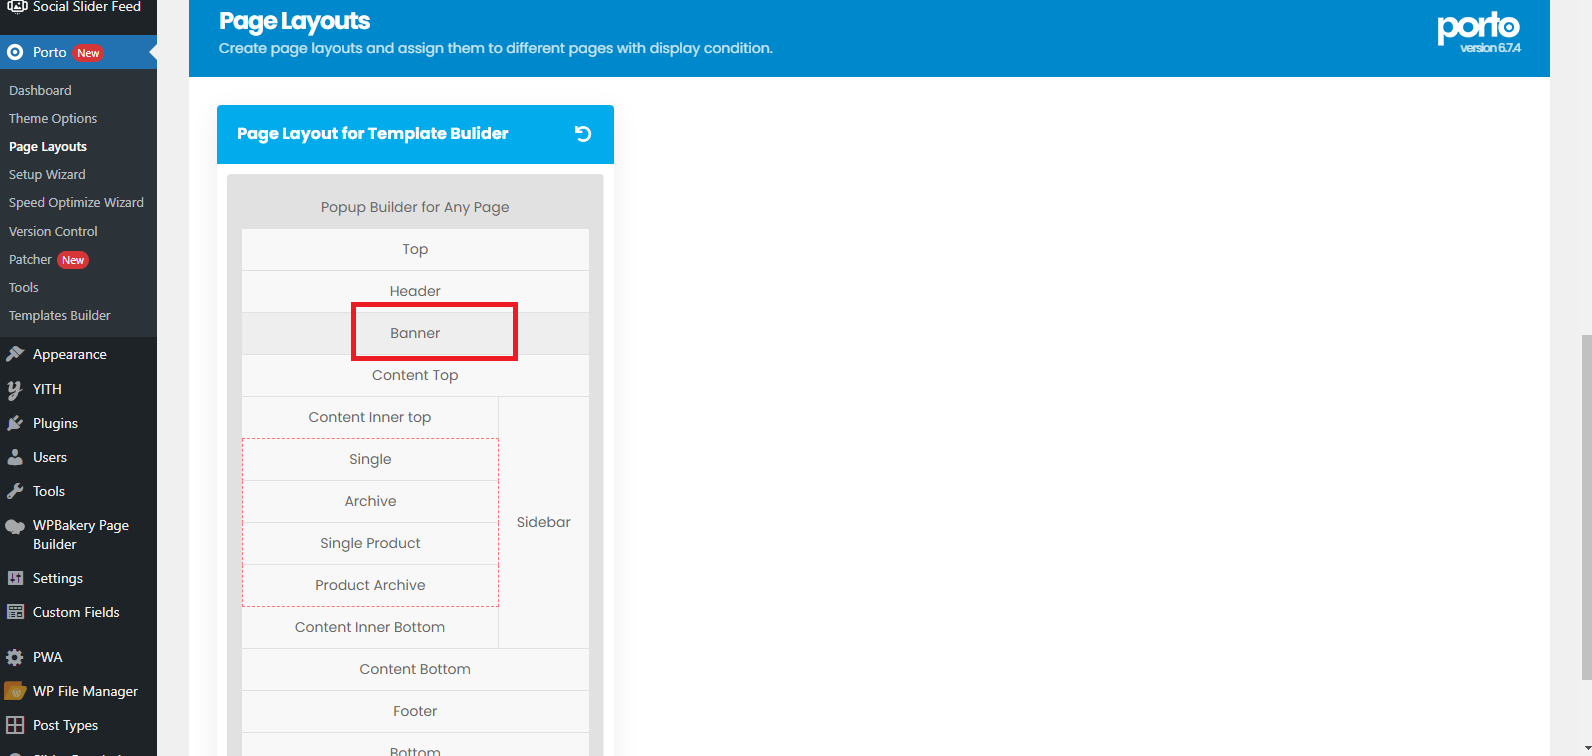
Task: Select the Top layout block
Action: pyautogui.click(x=415, y=249)
